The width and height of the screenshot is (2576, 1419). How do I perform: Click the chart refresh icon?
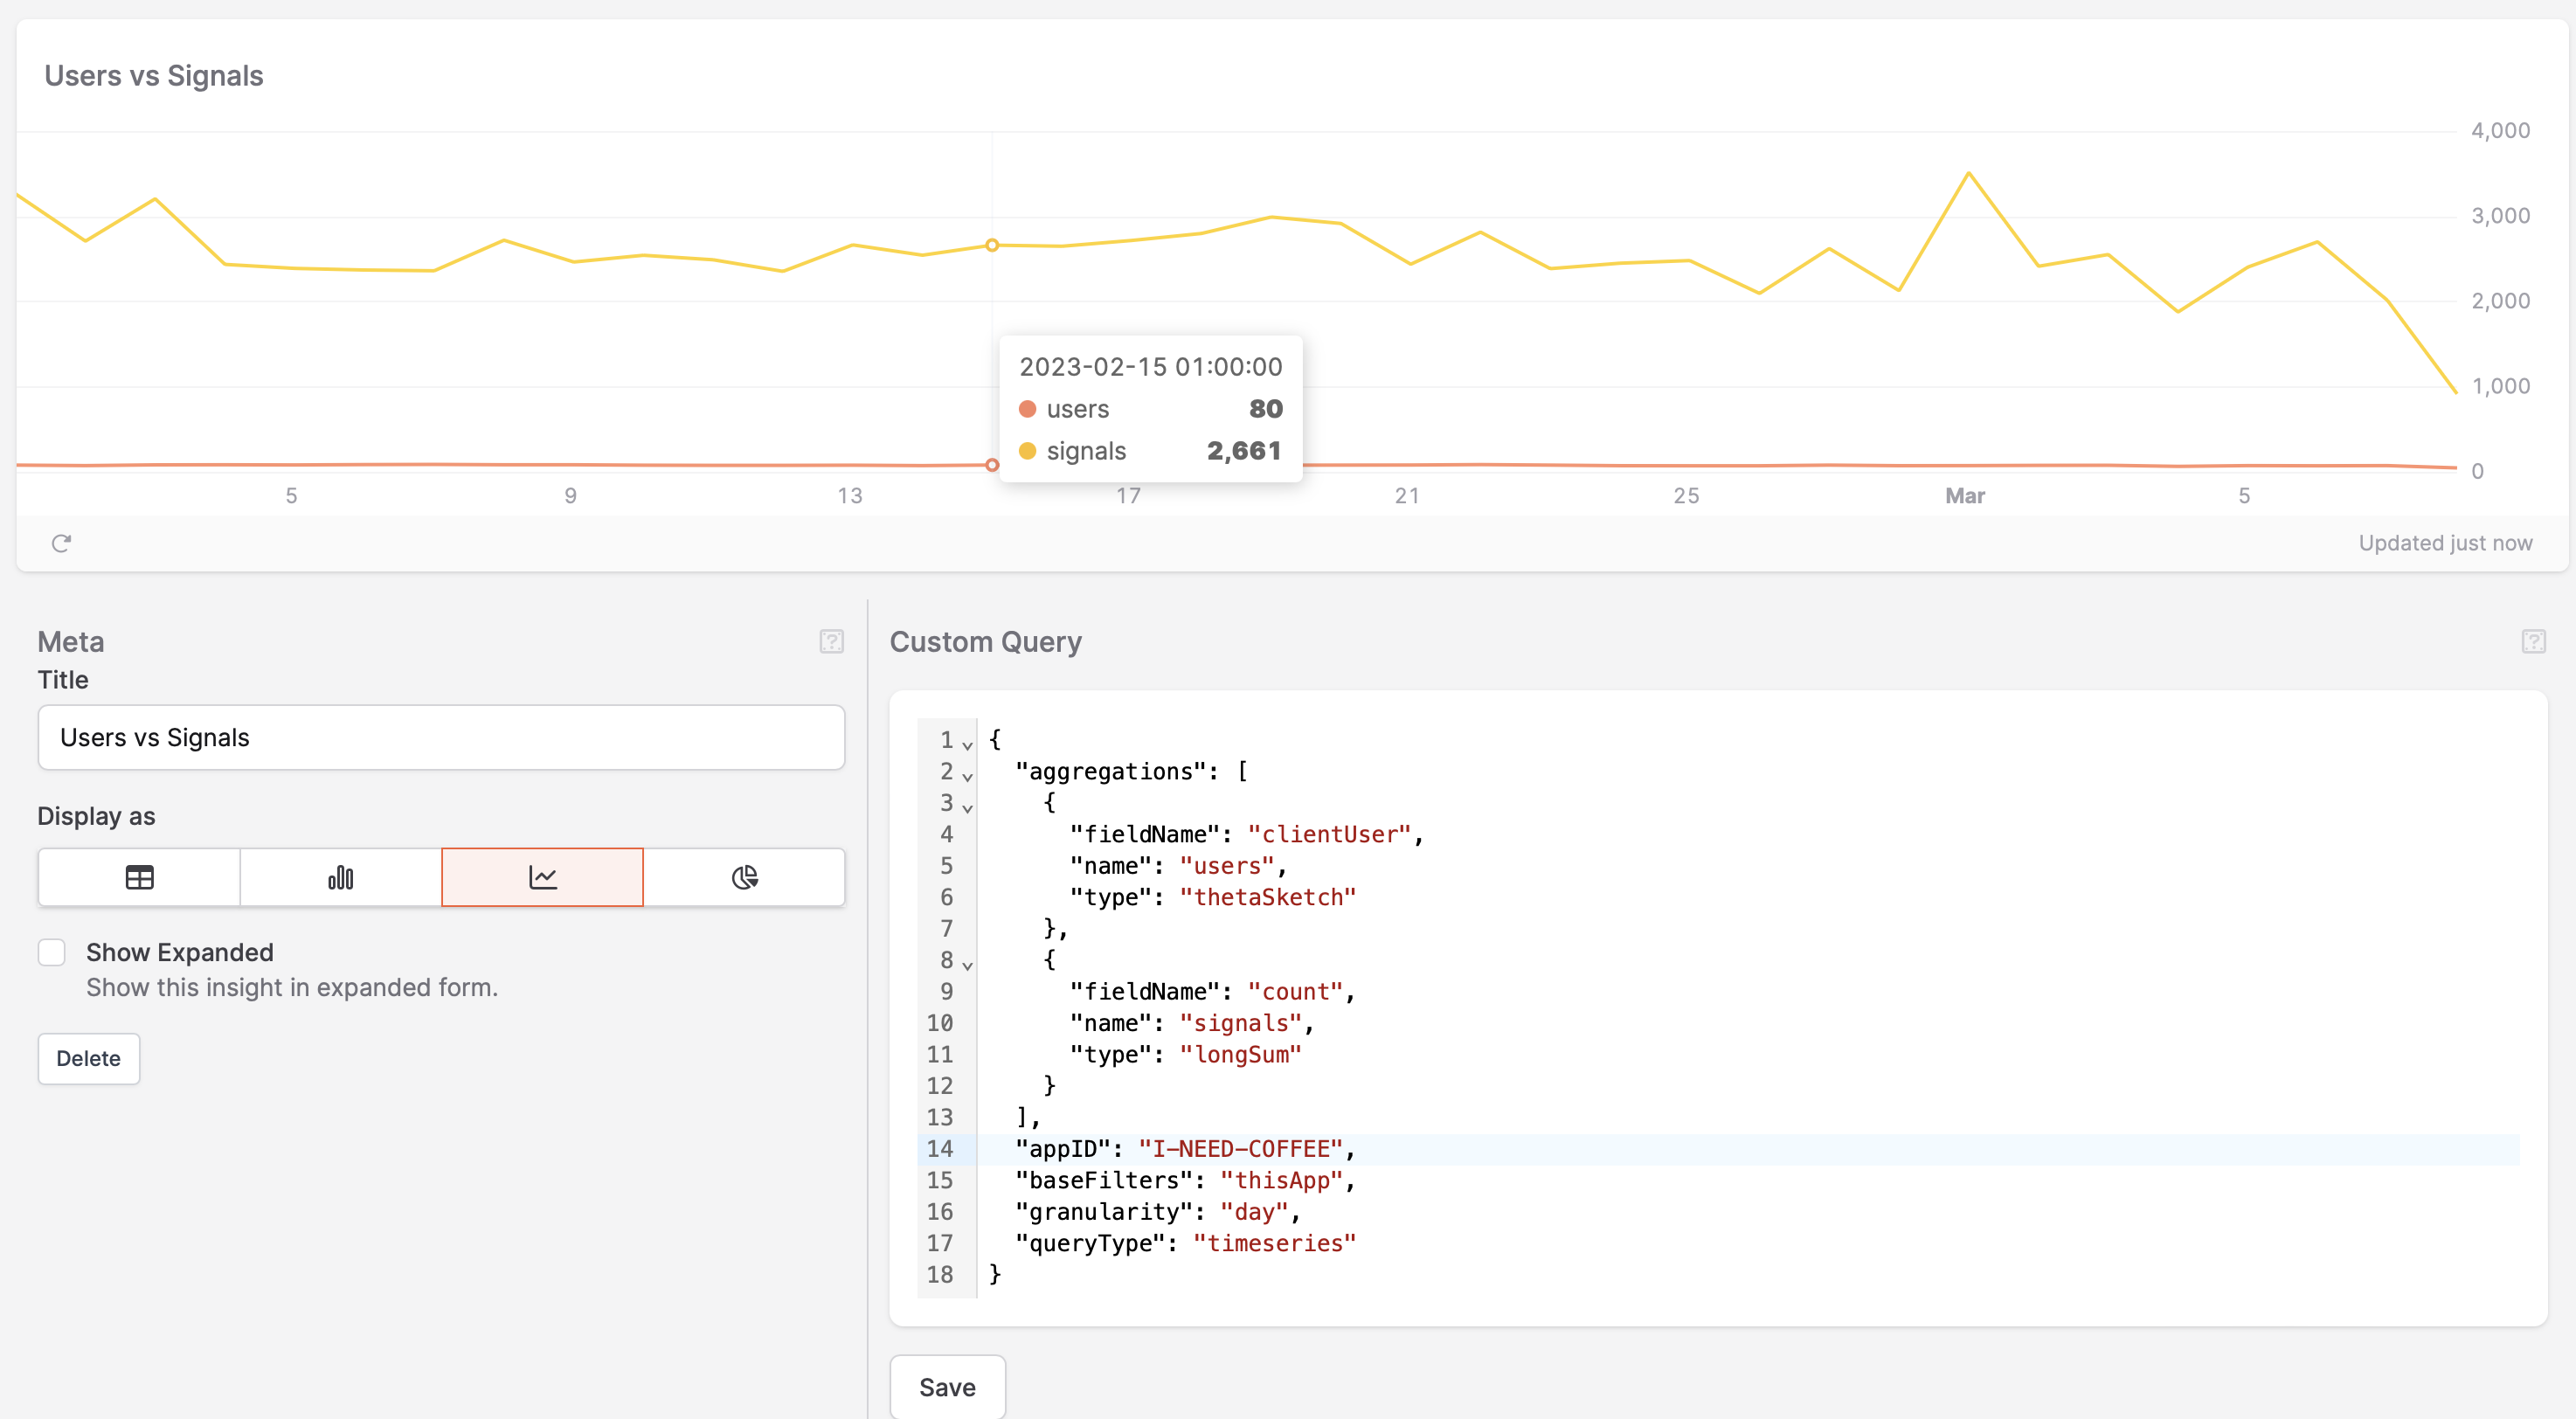61,543
